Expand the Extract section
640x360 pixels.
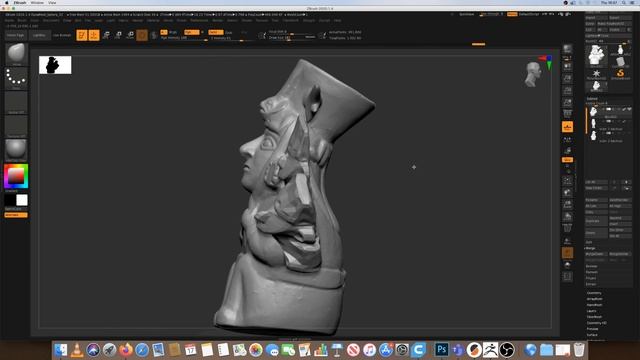point(591,284)
